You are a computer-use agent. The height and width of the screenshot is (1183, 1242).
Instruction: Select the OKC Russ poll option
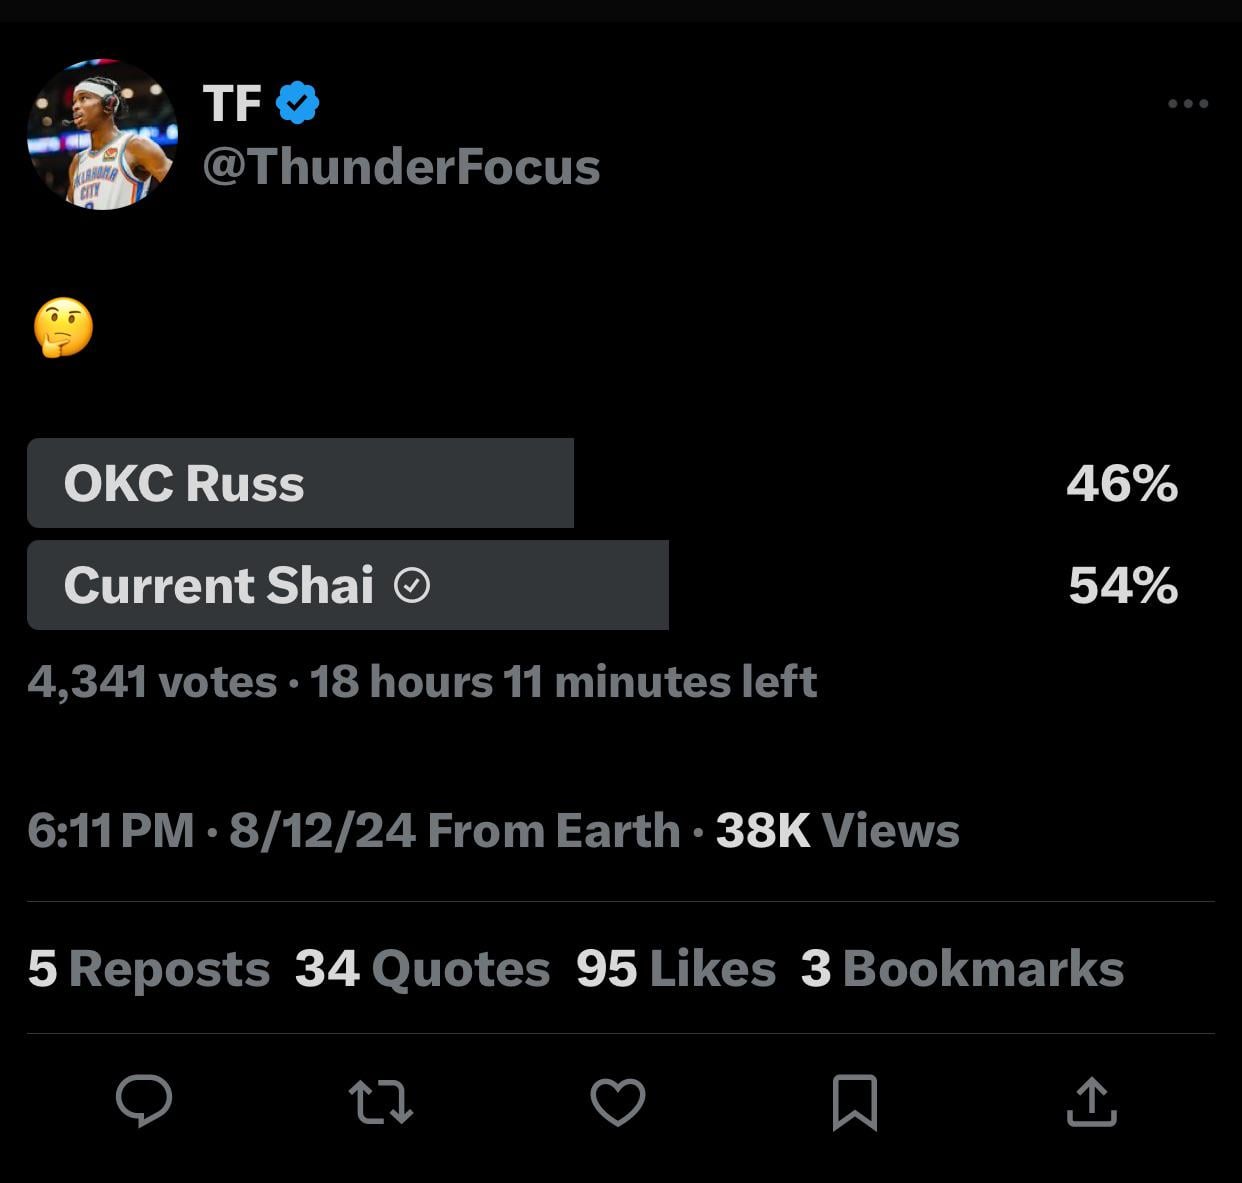pos(300,483)
